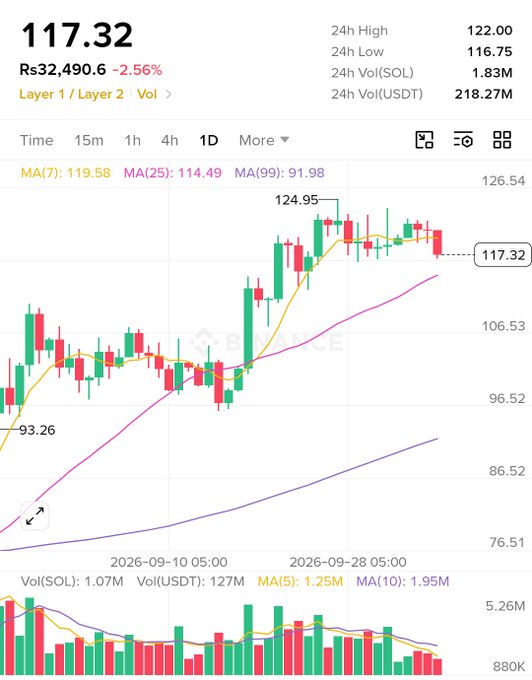Tap the 24h Low value 116.75
The image size is (532, 680).
pyautogui.click(x=490, y=52)
